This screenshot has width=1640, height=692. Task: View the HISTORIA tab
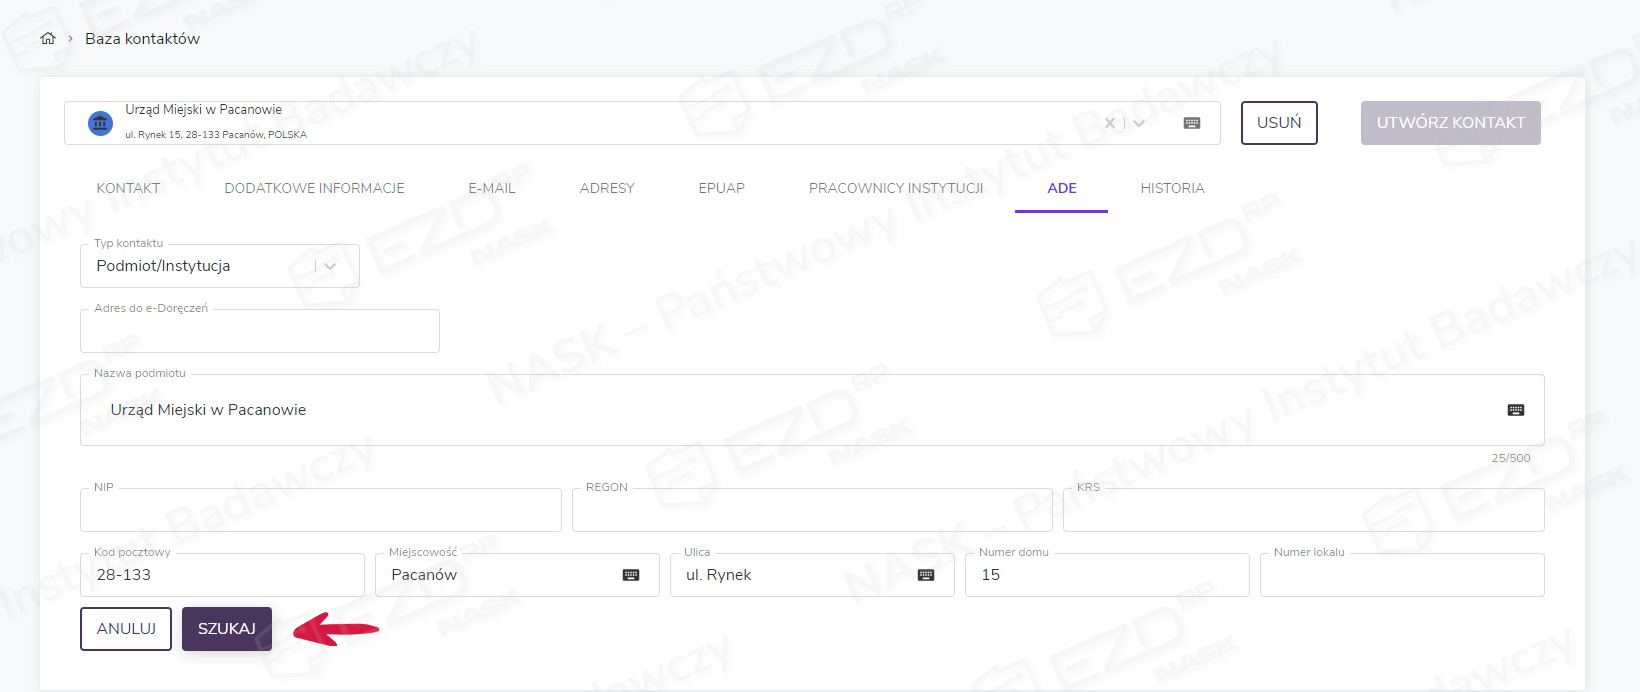tap(1172, 188)
